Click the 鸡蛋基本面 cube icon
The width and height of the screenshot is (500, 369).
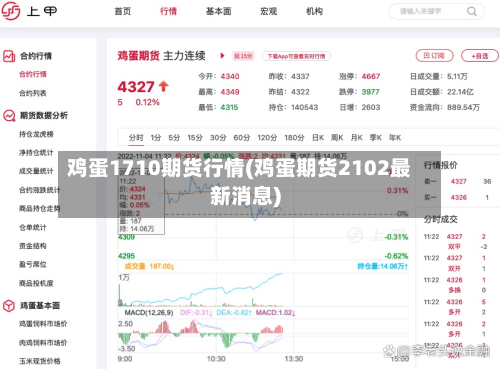pos(9,306)
